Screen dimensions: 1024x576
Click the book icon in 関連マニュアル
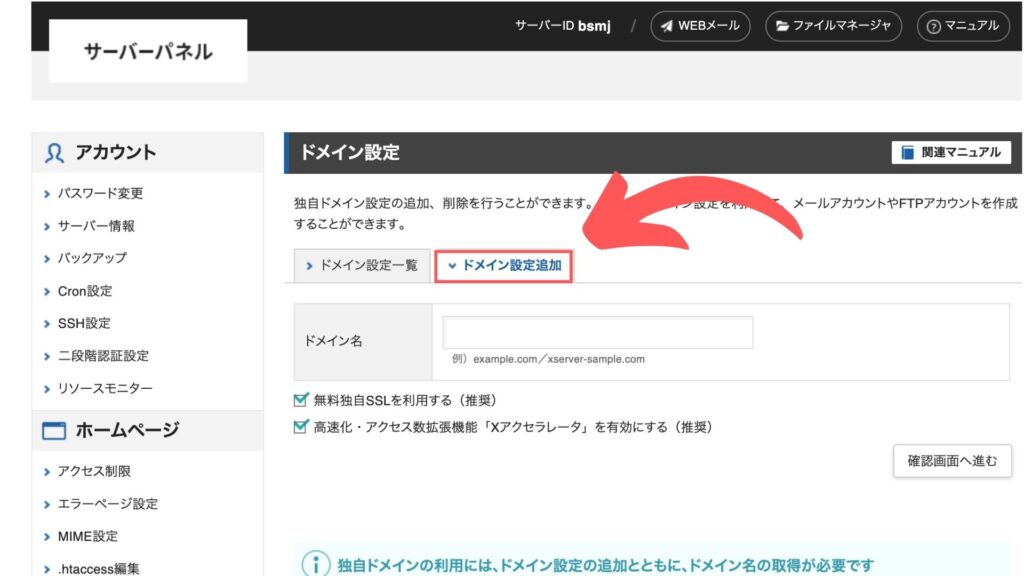point(908,152)
